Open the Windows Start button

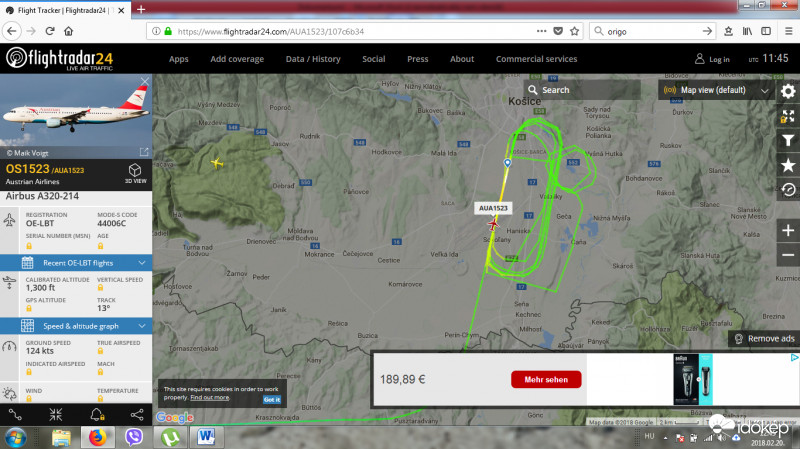pos(16,438)
